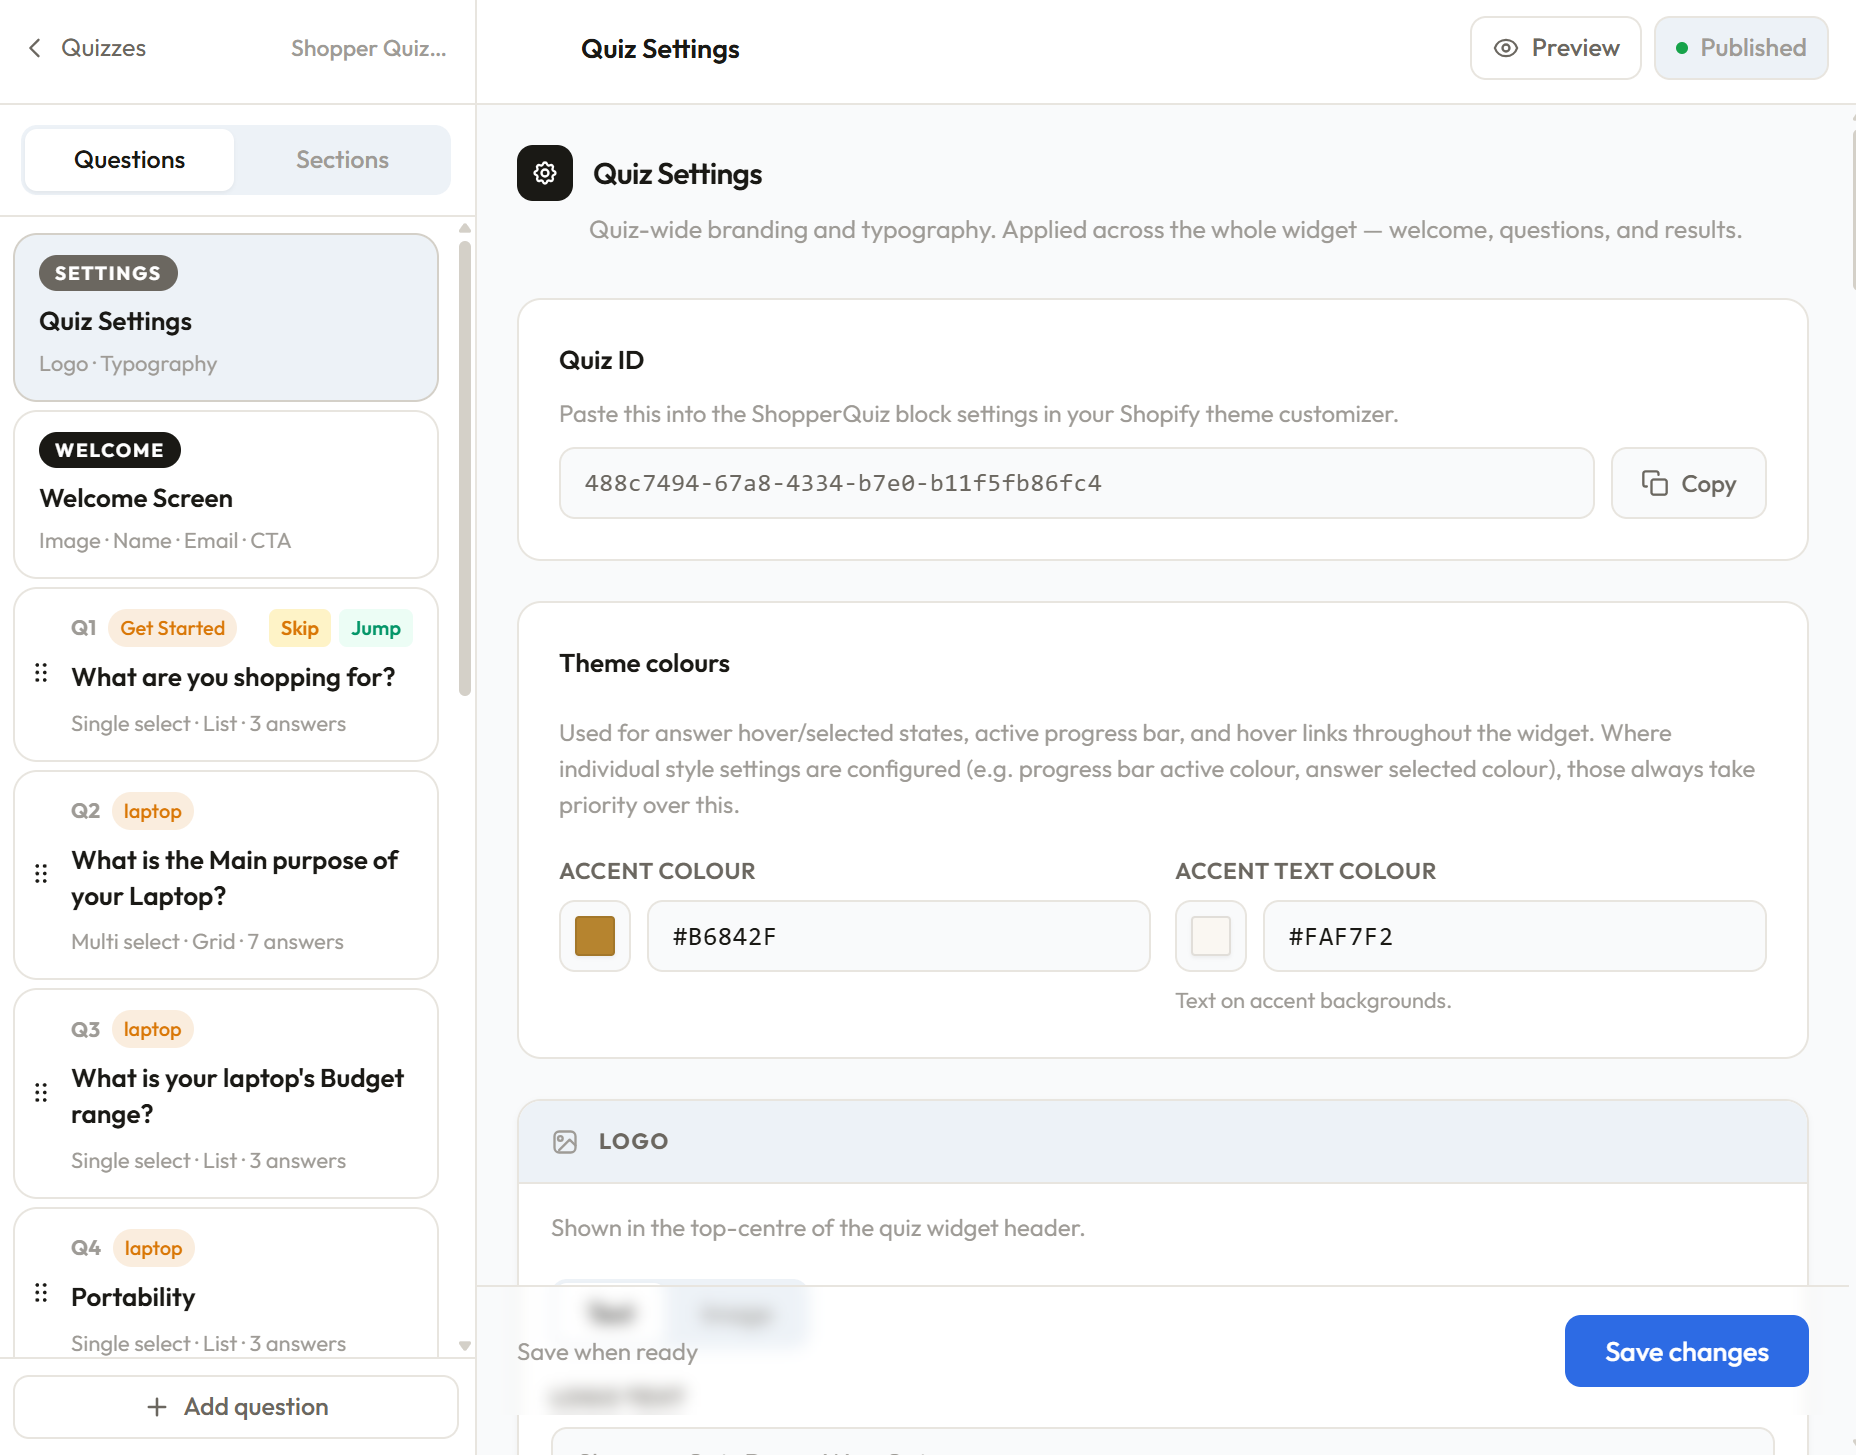Click the 'Theme colours' heading

[644, 663]
